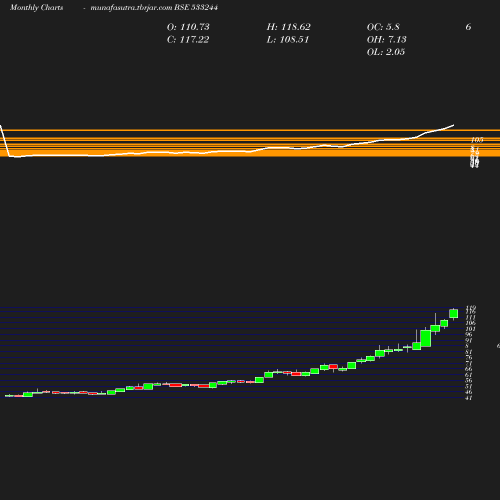The height and width of the screenshot is (500, 500).
Task: Click the '41' price axis label
Action: (x=469, y=398)
